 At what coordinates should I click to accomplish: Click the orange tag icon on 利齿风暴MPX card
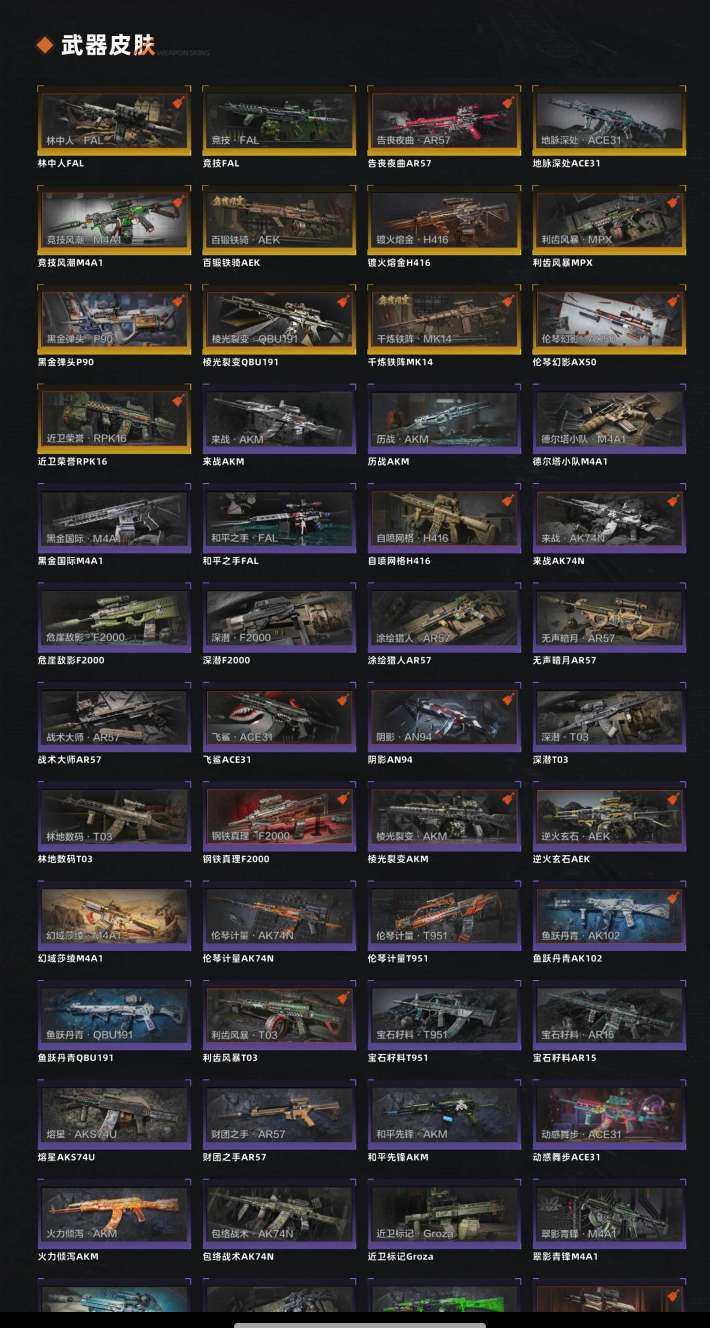(x=675, y=202)
